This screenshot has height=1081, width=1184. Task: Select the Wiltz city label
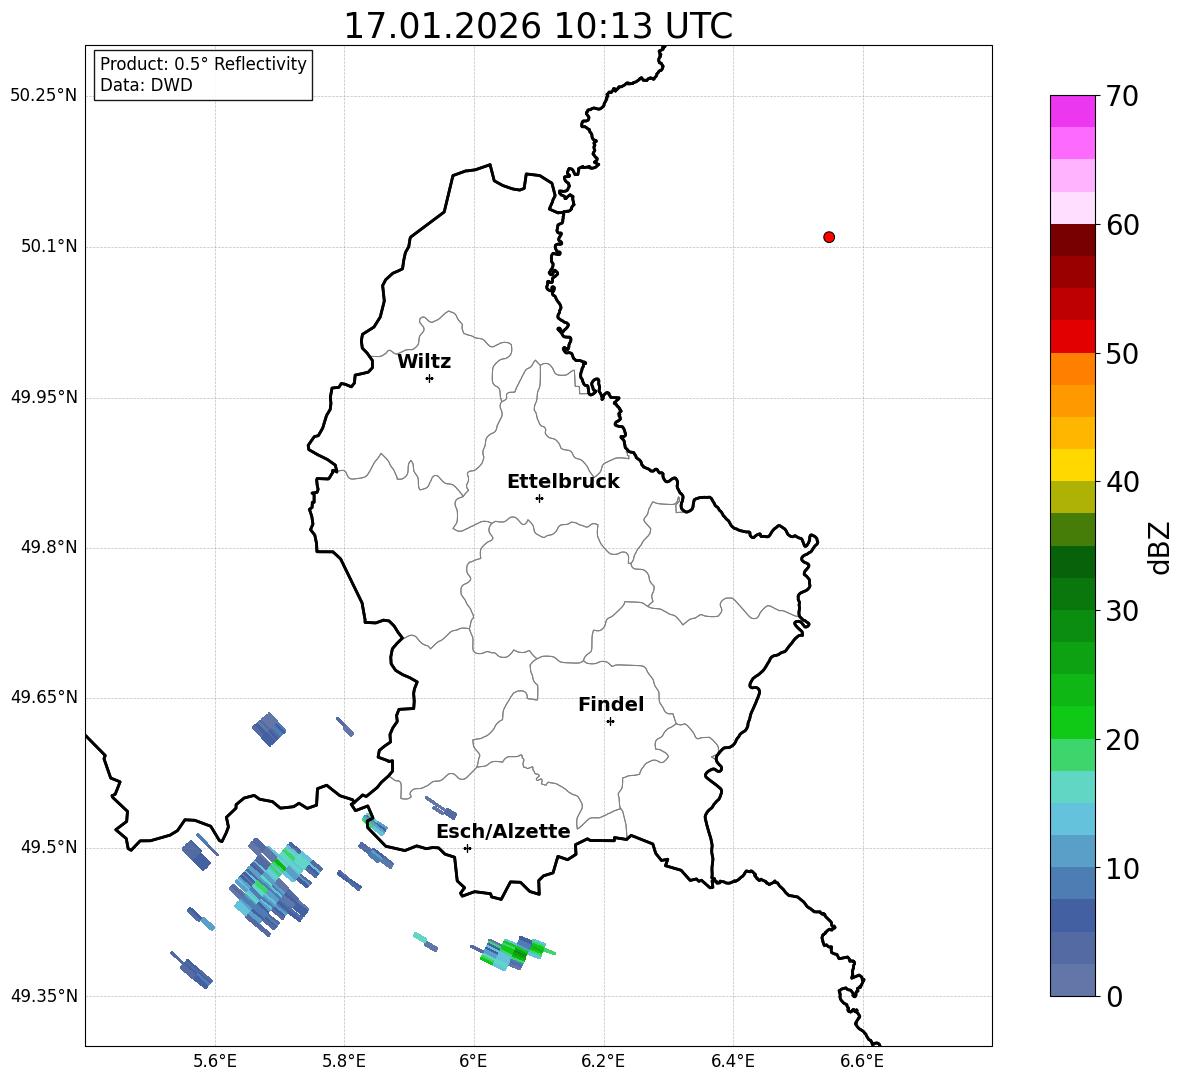[x=424, y=362]
